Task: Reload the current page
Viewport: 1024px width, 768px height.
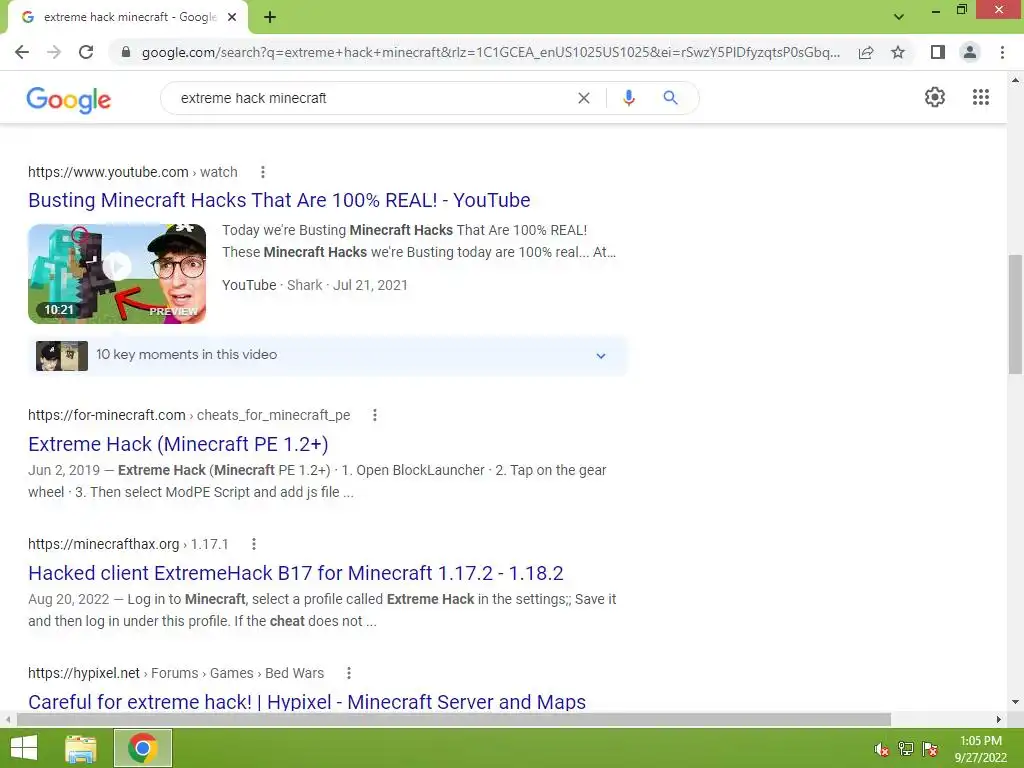Action: click(x=86, y=52)
